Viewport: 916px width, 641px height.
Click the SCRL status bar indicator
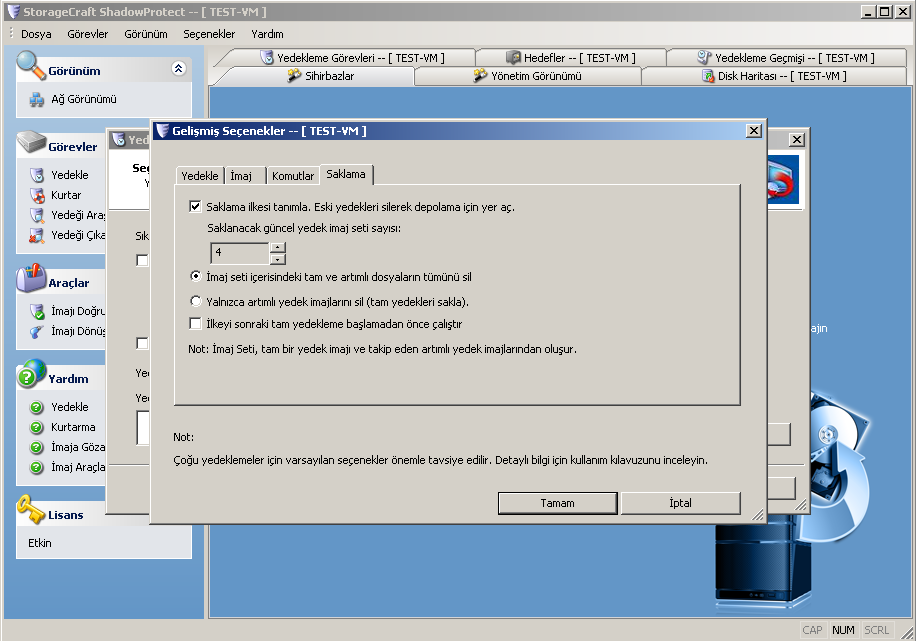point(876,630)
